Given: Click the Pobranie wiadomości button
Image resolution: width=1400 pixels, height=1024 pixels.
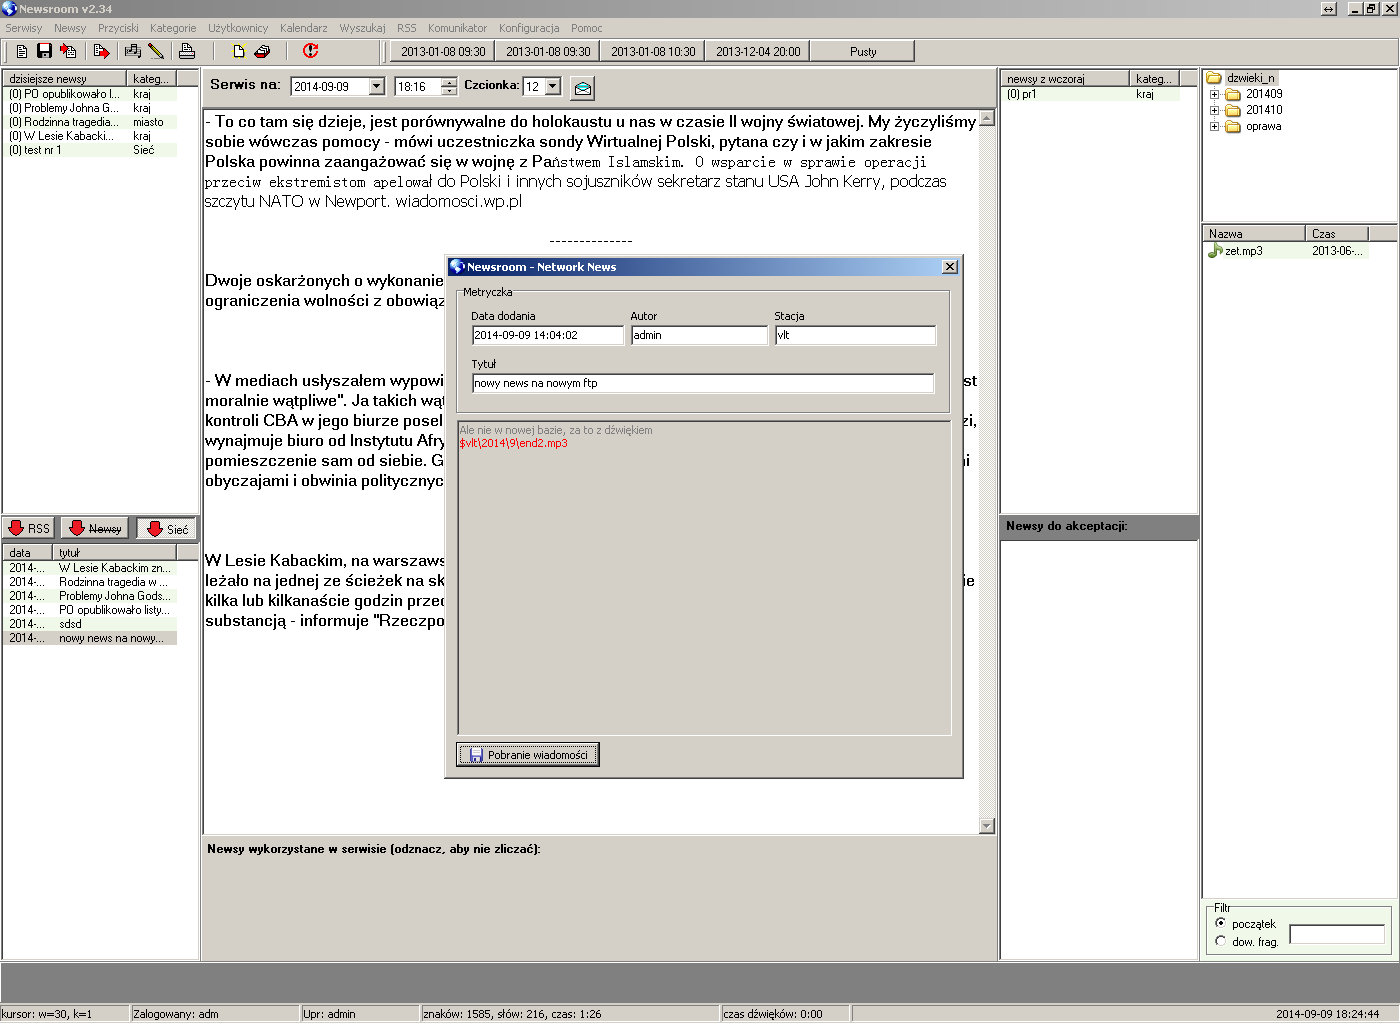Looking at the screenshot, I should point(528,755).
